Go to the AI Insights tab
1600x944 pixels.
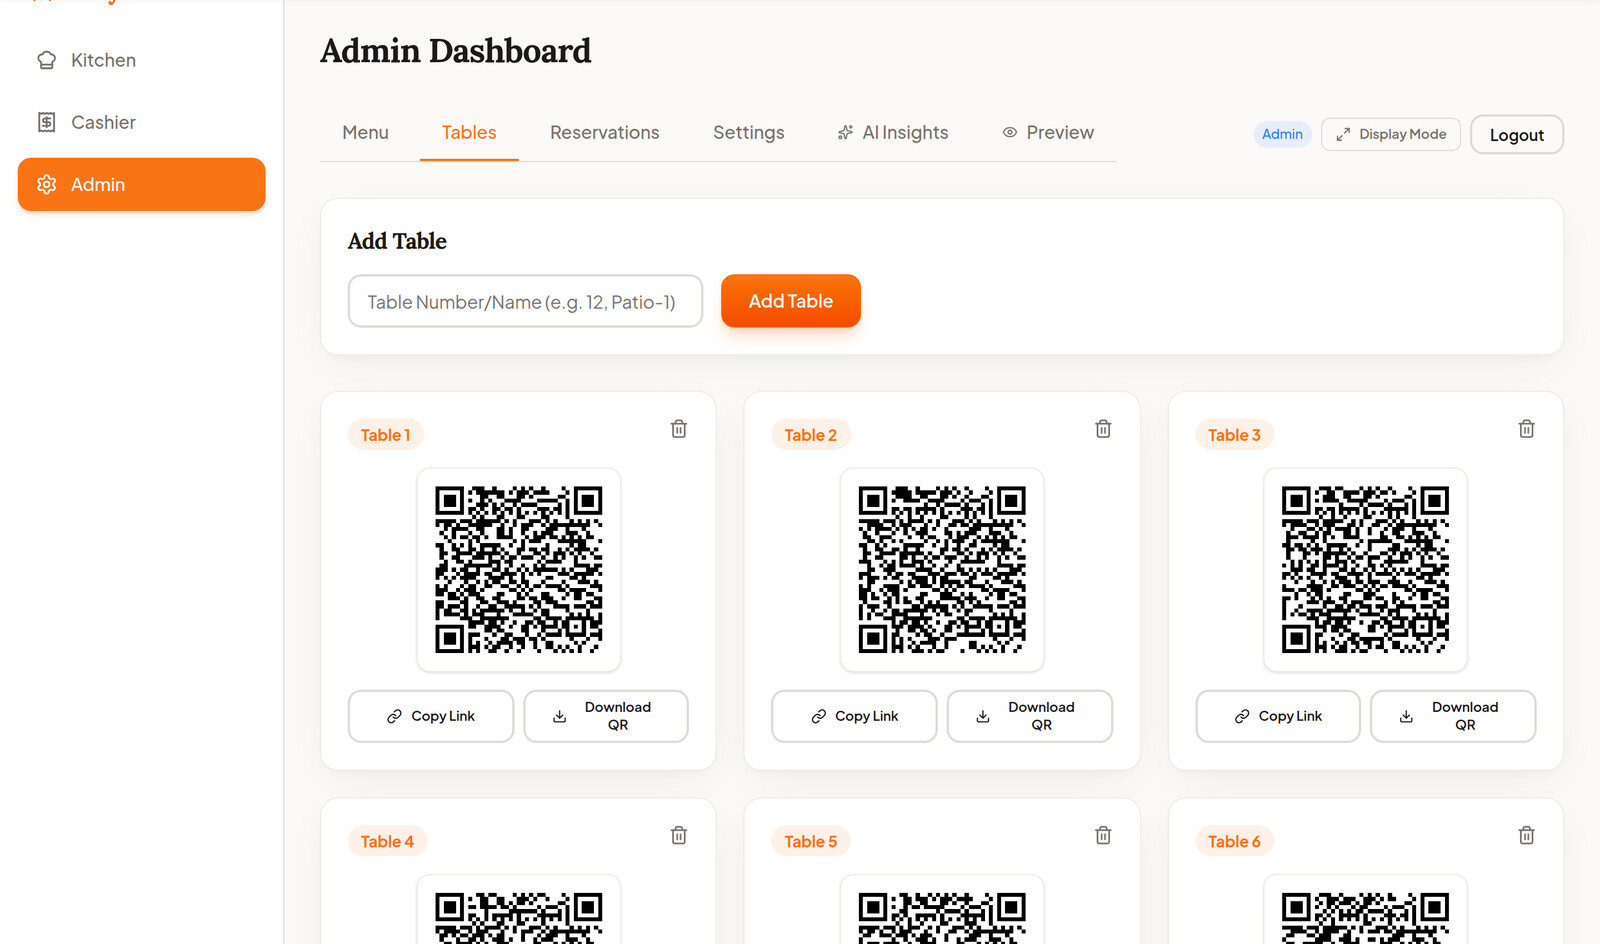coord(893,132)
